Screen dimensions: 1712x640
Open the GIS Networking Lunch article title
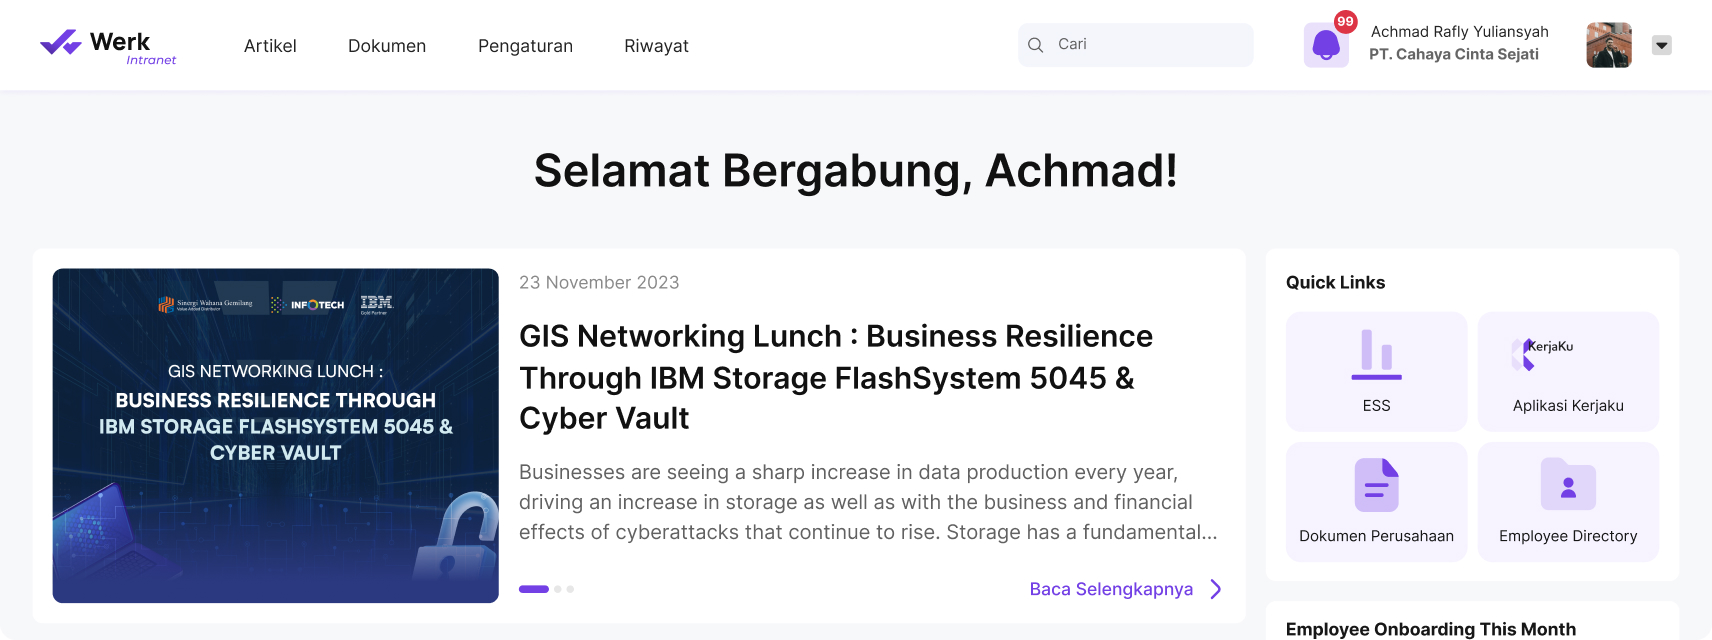point(836,377)
